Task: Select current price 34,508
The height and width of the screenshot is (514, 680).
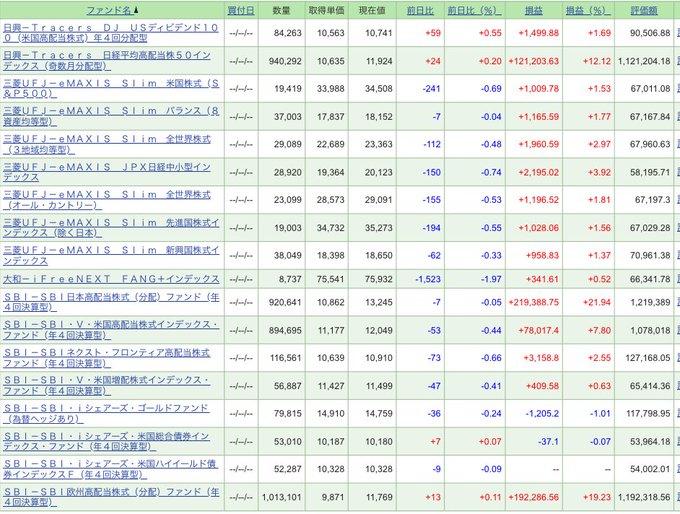Action: pos(379,88)
